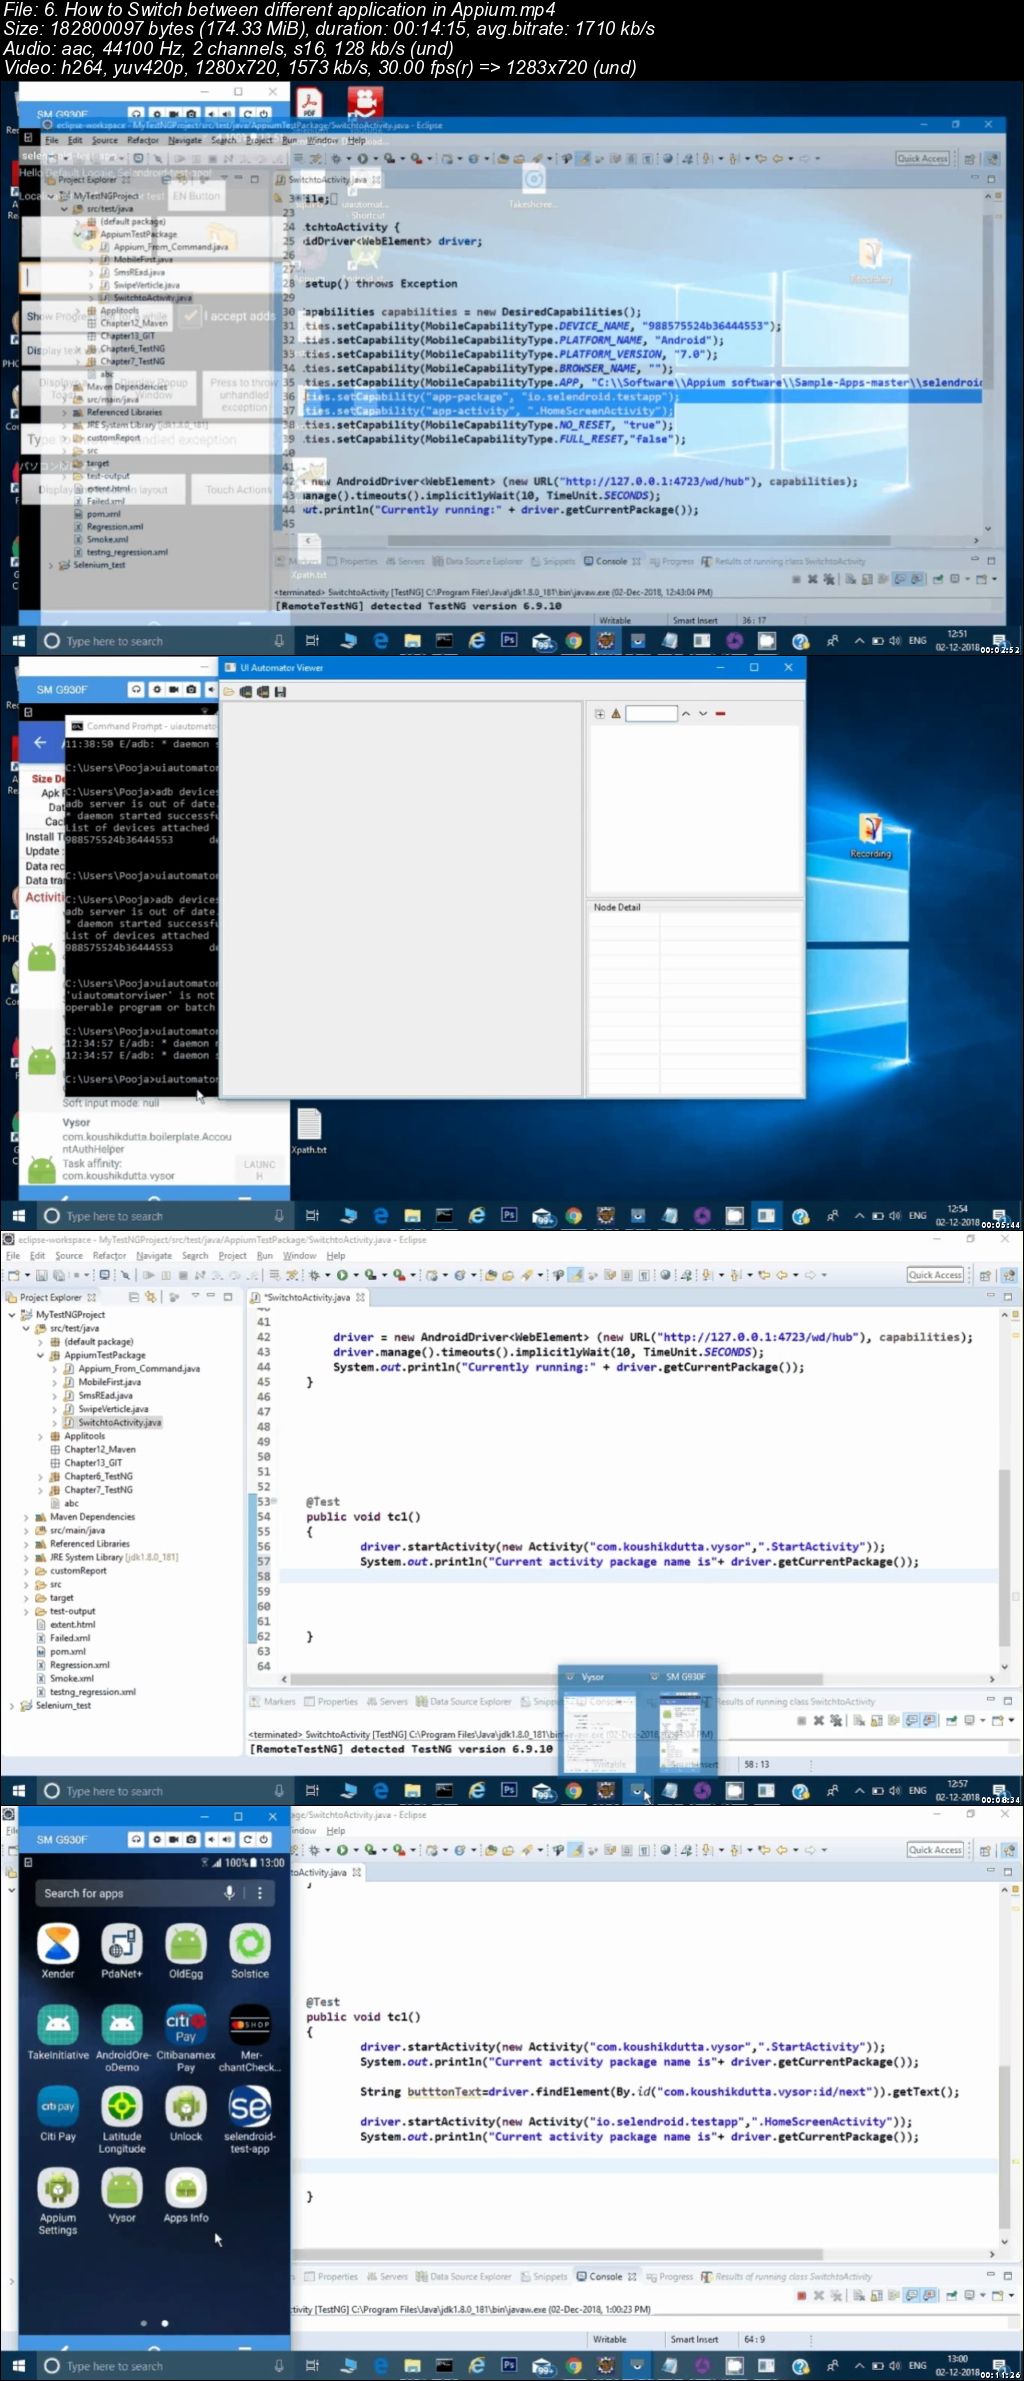Tap three-dot menu beside phone app search
The height and width of the screenshot is (2381, 1024).
pyautogui.click(x=260, y=1893)
